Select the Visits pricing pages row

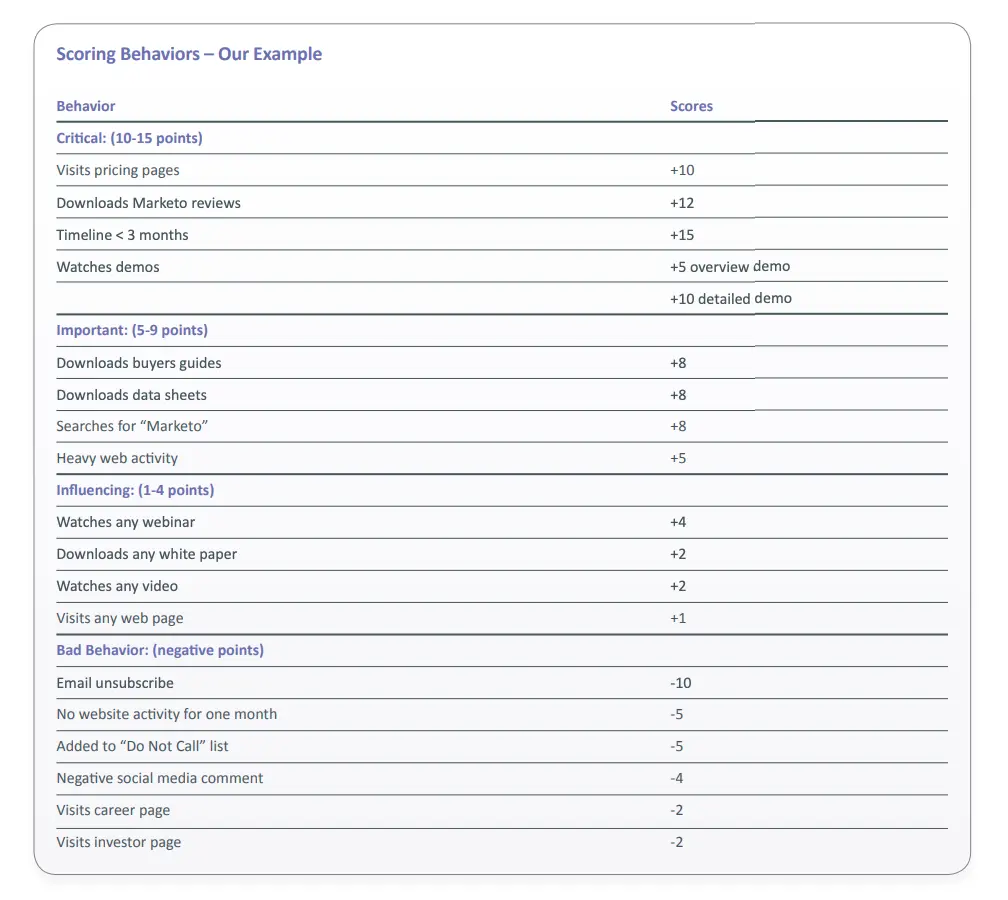[x=118, y=170]
